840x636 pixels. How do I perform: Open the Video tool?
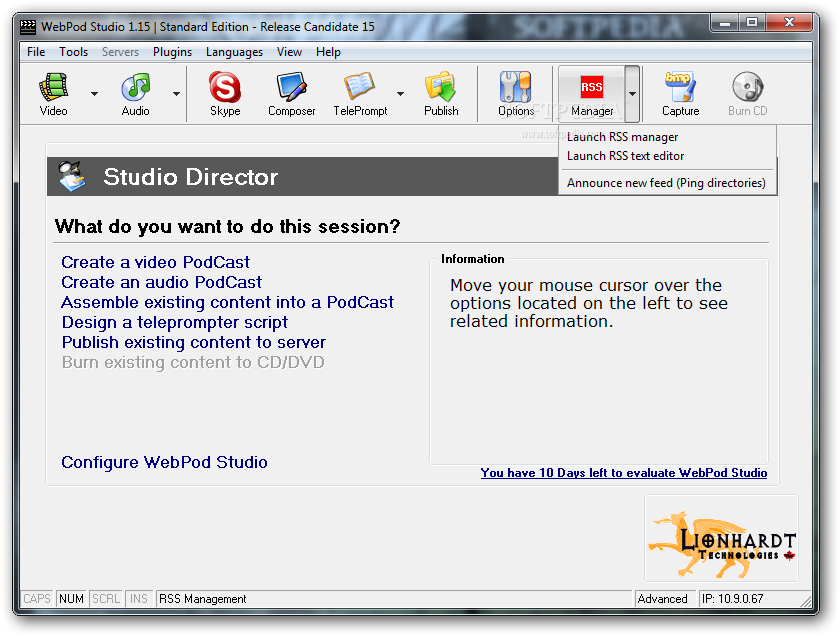tap(54, 94)
